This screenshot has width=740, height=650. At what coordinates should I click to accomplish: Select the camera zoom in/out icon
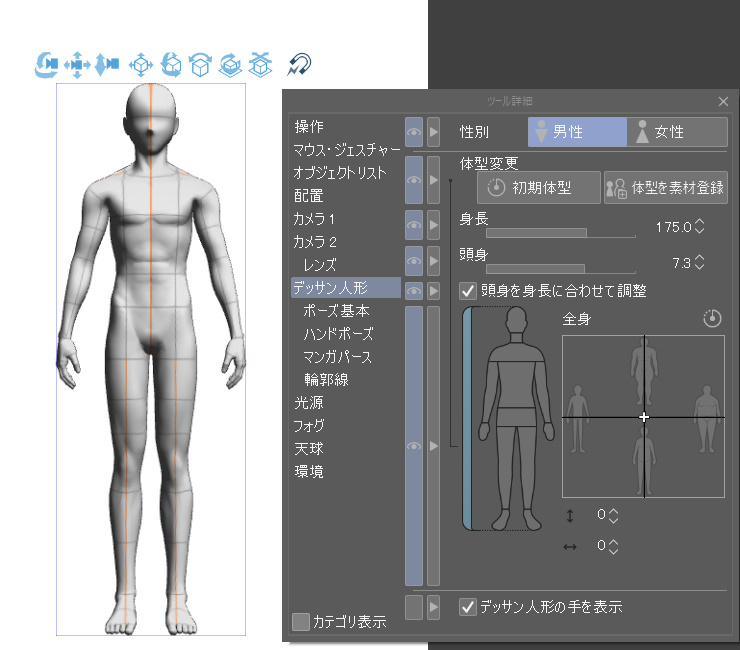107,65
